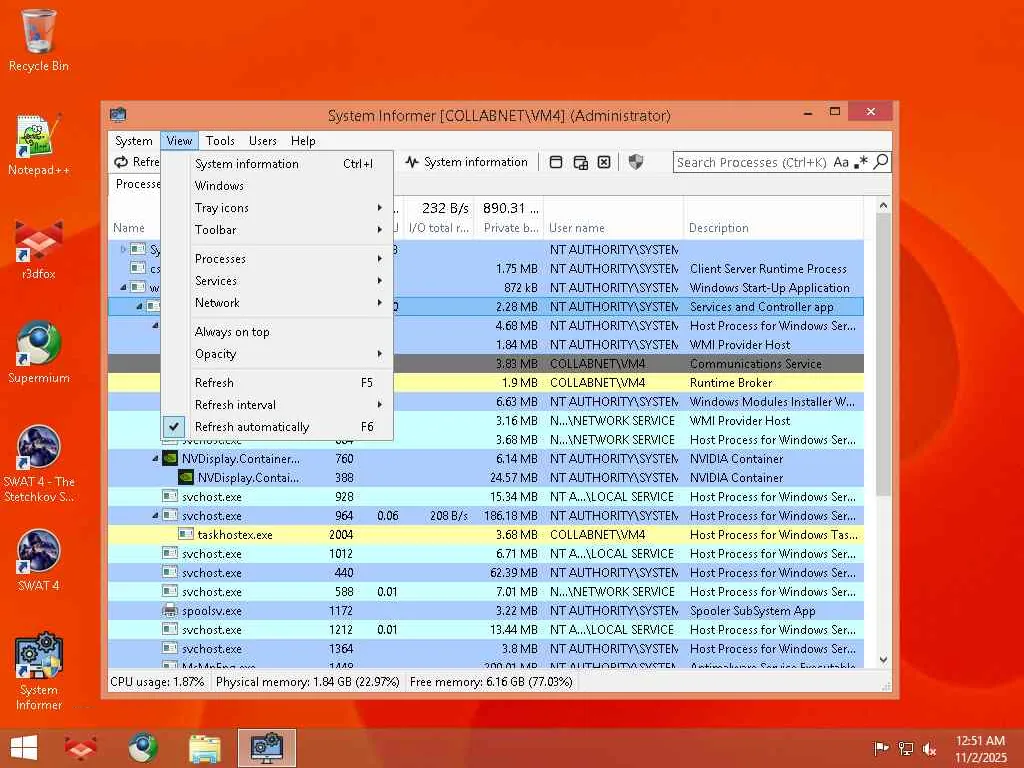The image size is (1024, 768).
Task: Open File Explorer from the taskbar
Action: (x=204, y=748)
